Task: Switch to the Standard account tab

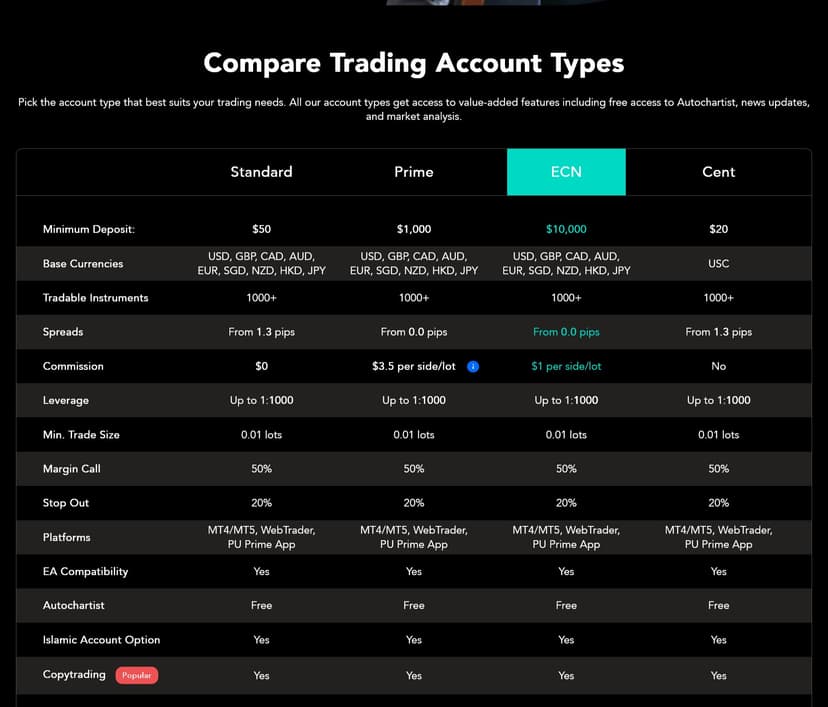Action: pos(261,171)
